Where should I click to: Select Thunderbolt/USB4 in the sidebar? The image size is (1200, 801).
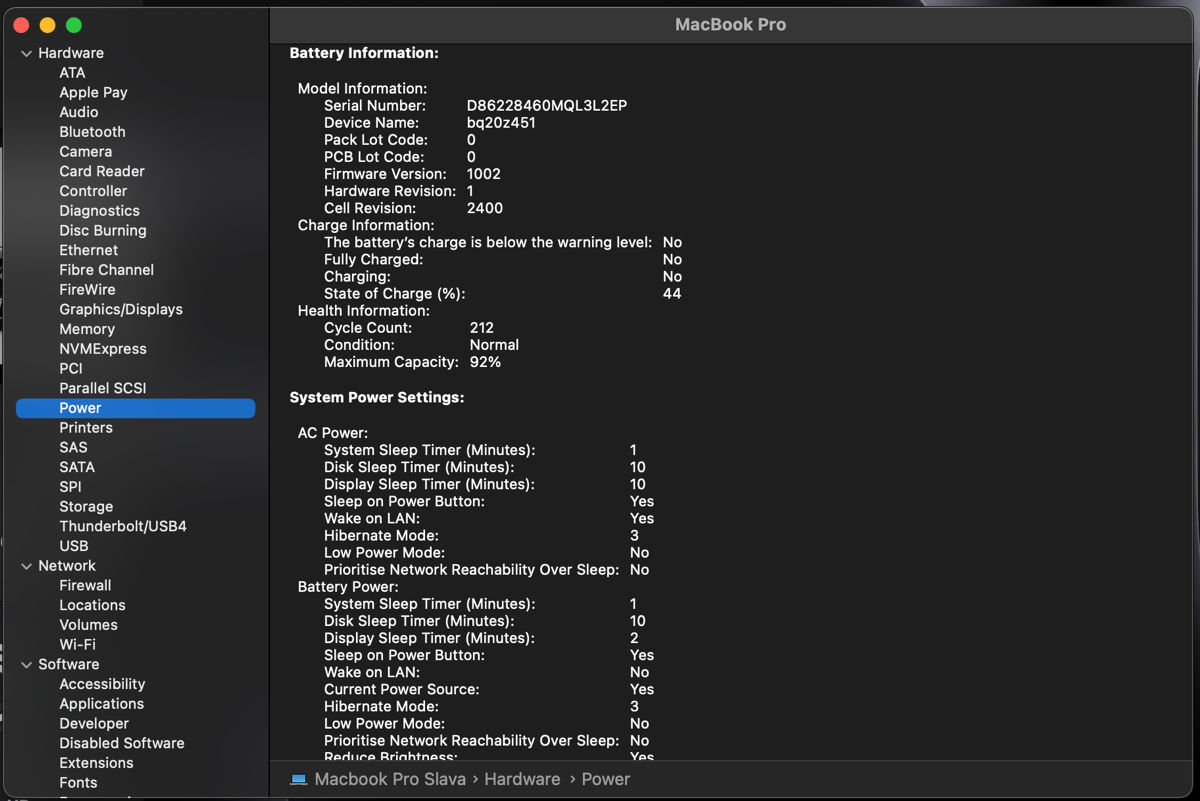click(x=123, y=526)
